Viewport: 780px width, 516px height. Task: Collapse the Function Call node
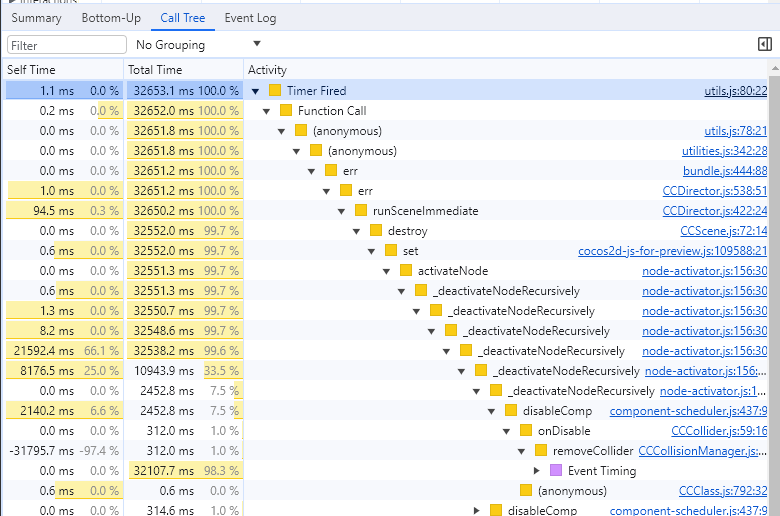point(267,111)
